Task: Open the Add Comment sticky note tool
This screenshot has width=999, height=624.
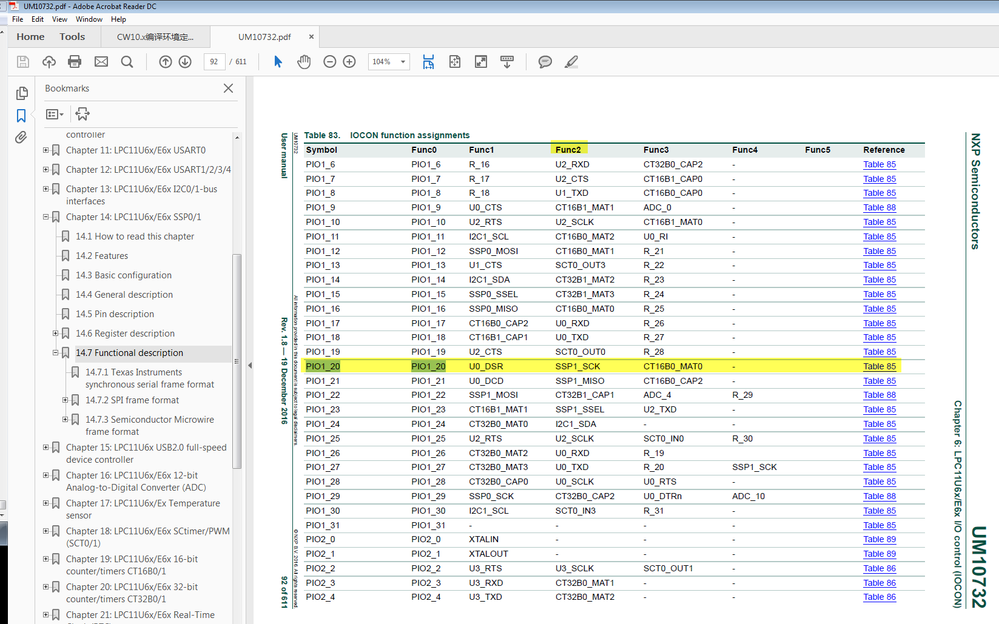Action: (x=545, y=62)
